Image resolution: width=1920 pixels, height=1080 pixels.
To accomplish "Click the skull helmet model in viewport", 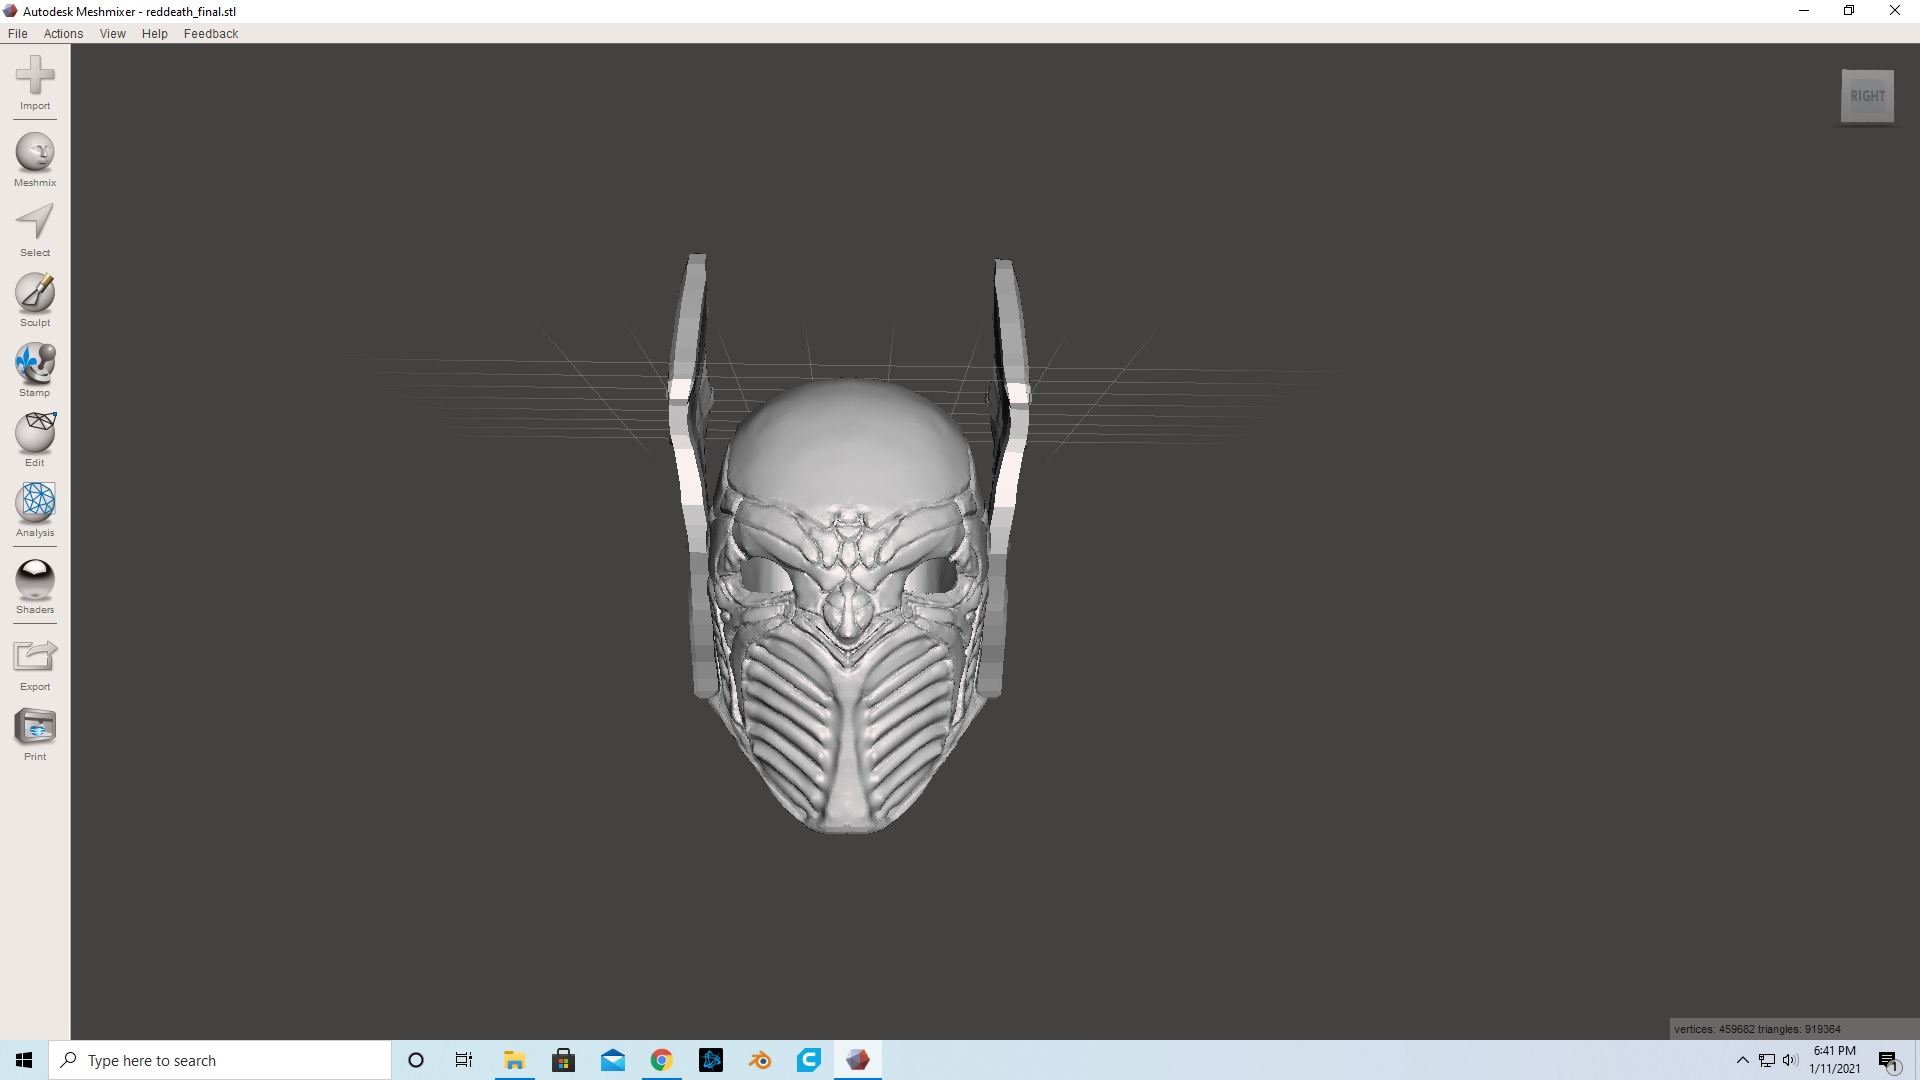I will [848, 600].
